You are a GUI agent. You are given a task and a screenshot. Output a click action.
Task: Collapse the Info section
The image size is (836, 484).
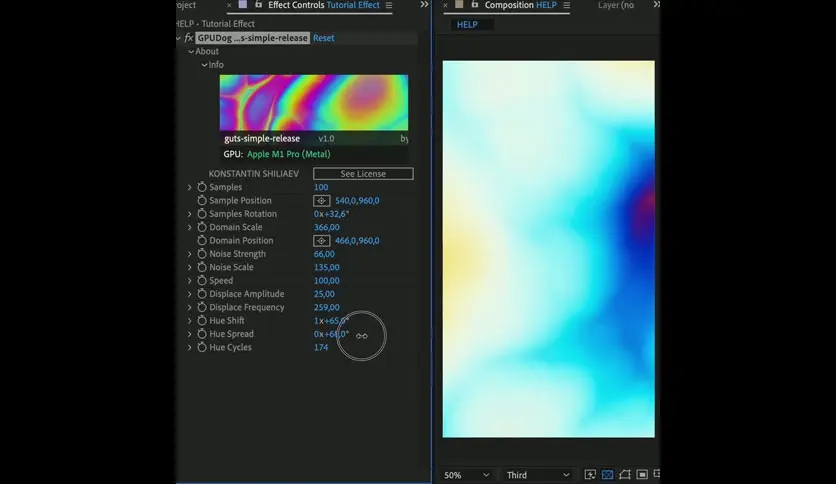pos(204,65)
